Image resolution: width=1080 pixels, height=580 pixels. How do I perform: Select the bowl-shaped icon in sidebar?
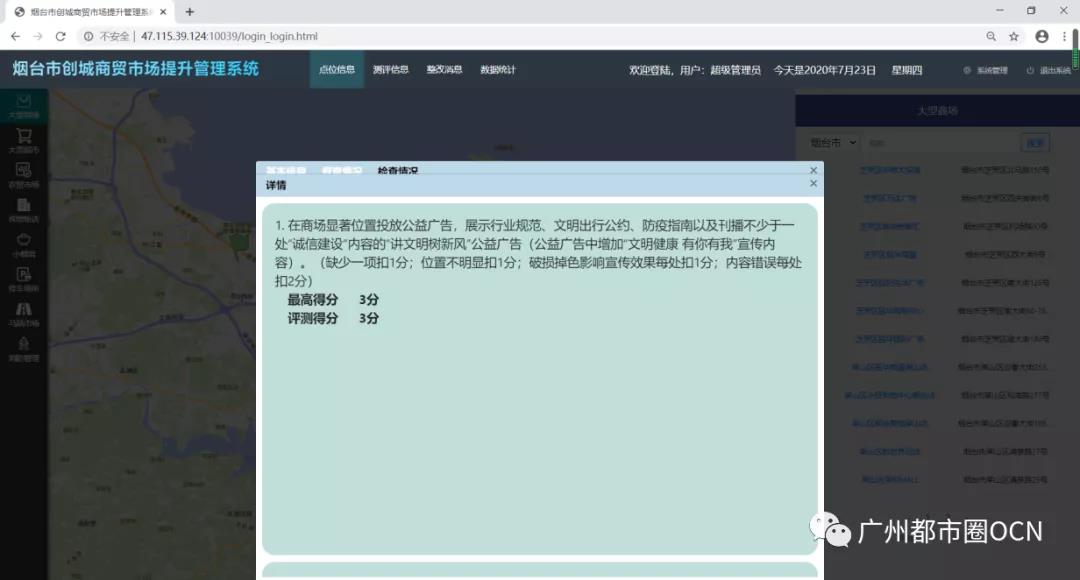pos(24,240)
